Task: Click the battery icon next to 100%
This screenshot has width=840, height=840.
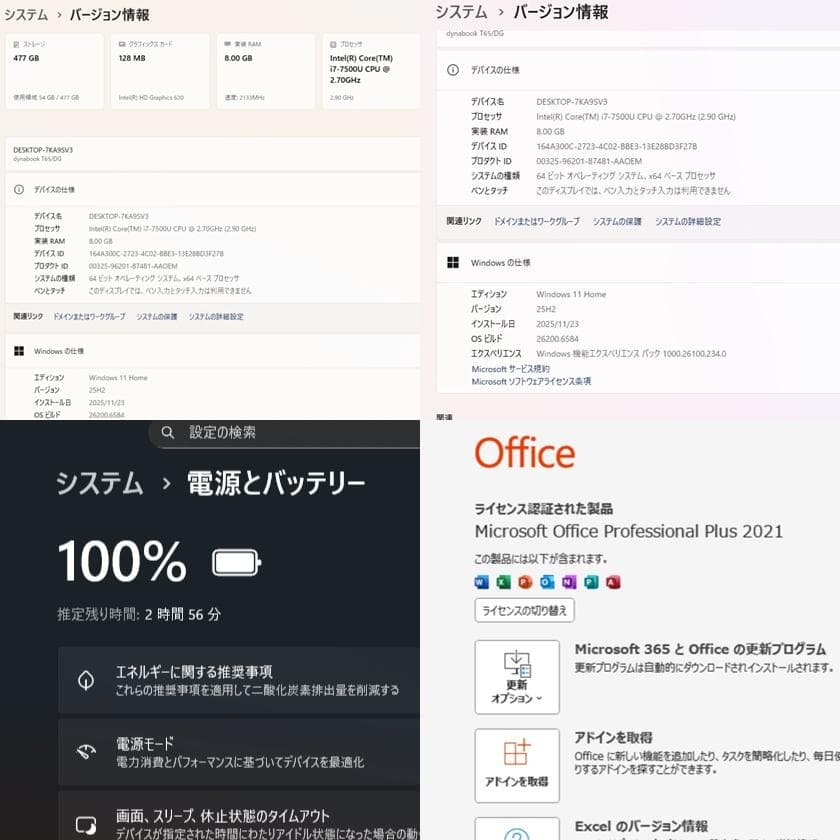Action: pos(236,563)
